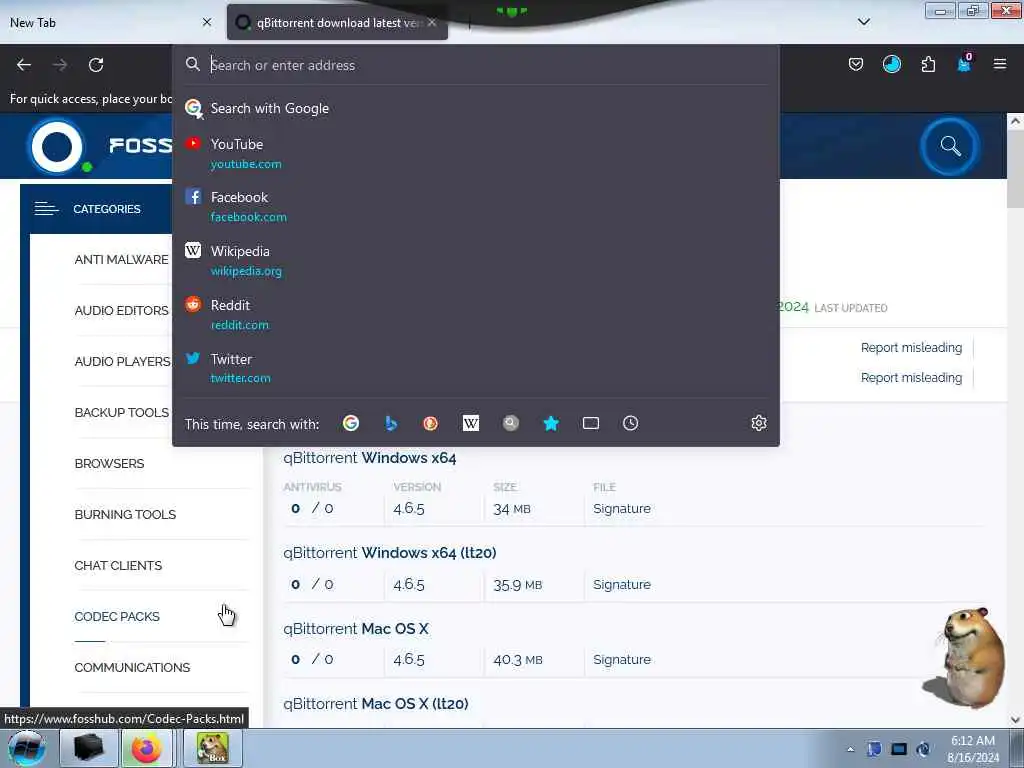Click the monitor icon in system tray
The height and width of the screenshot is (768, 1024).
point(899,750)
